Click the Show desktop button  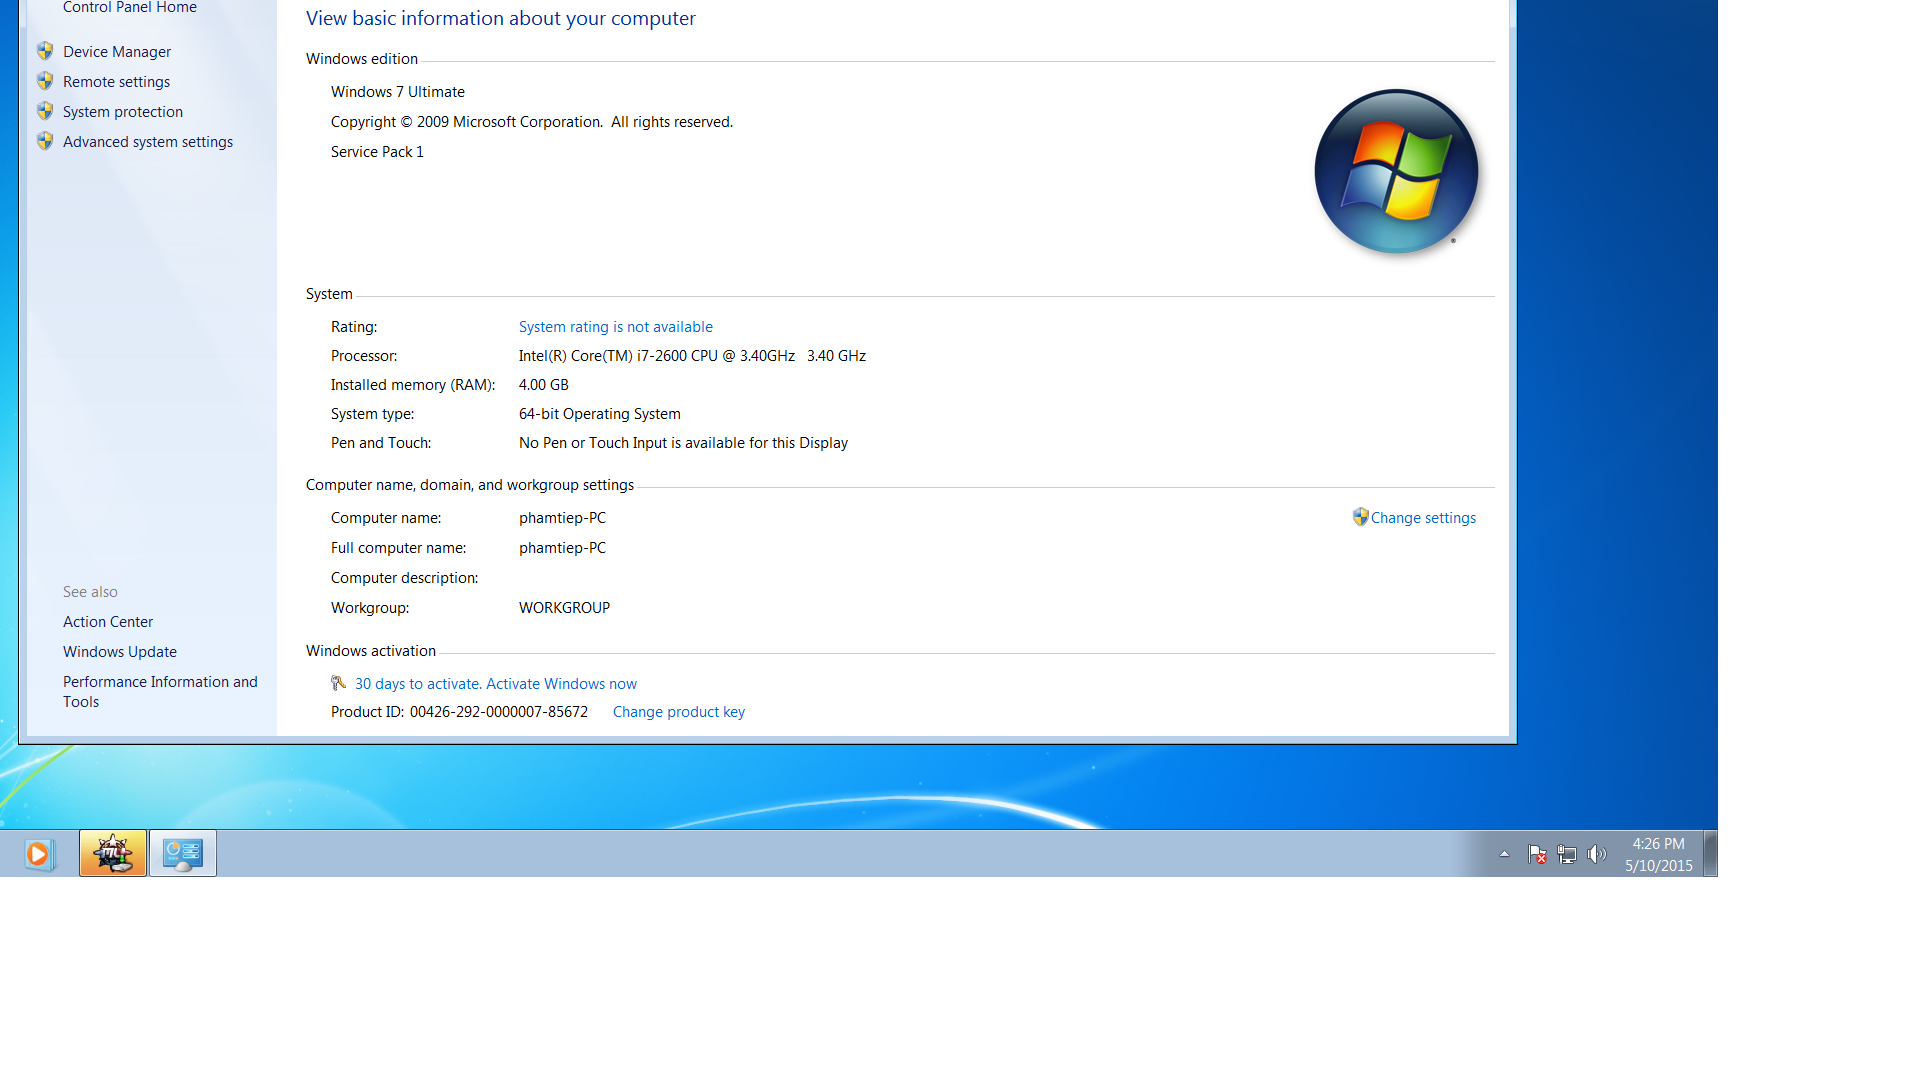pyautogui.click(x=1711, y=854)
